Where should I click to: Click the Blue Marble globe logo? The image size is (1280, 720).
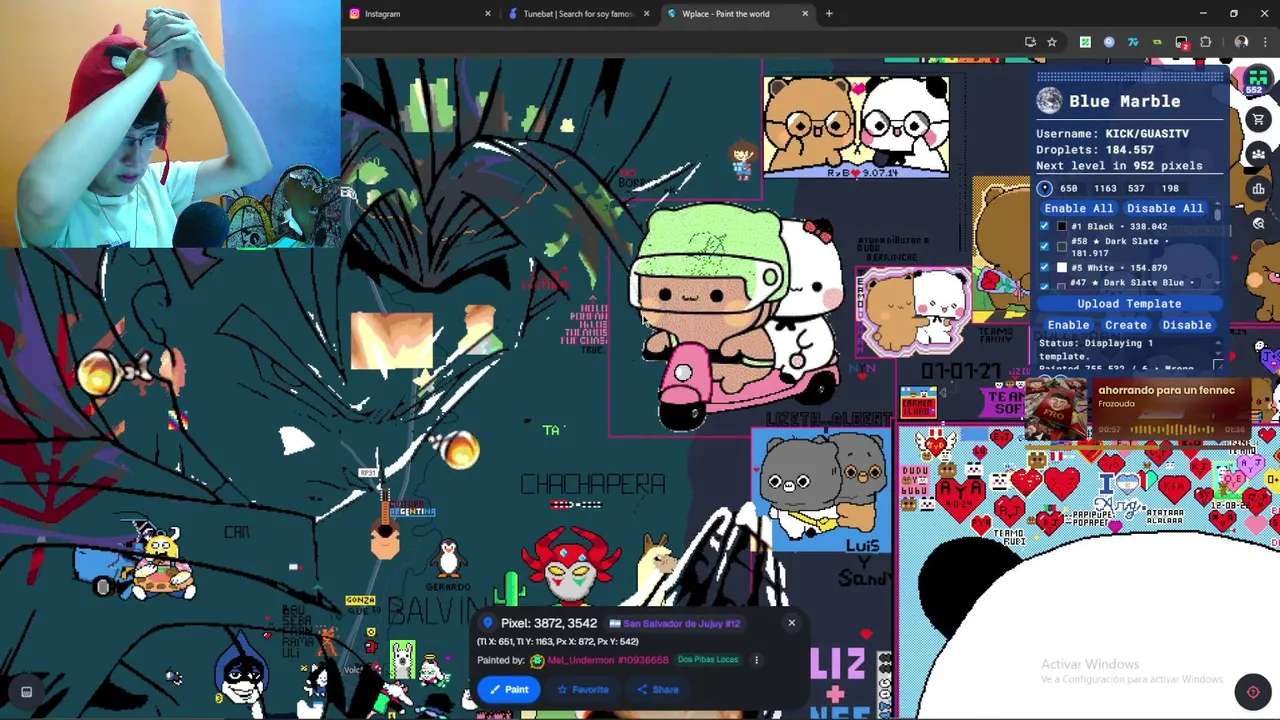pos(1049,100)
